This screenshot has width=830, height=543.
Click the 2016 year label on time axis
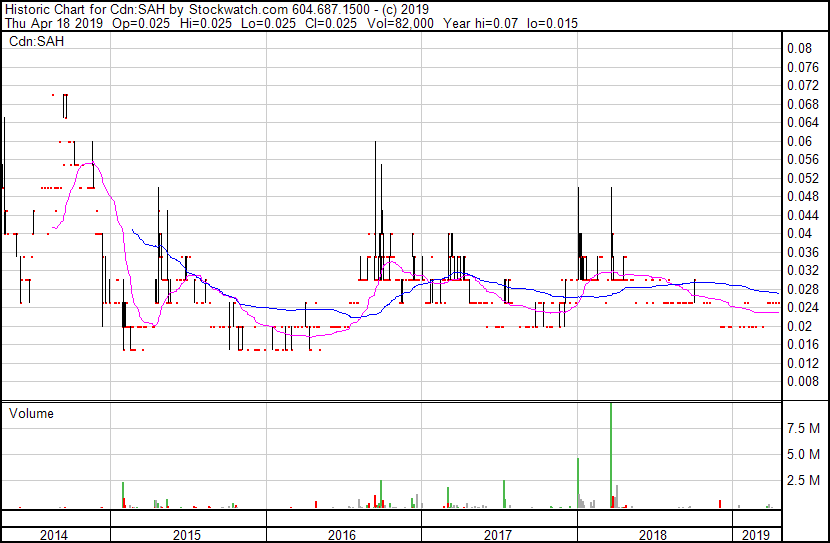(x=342, y=535)
